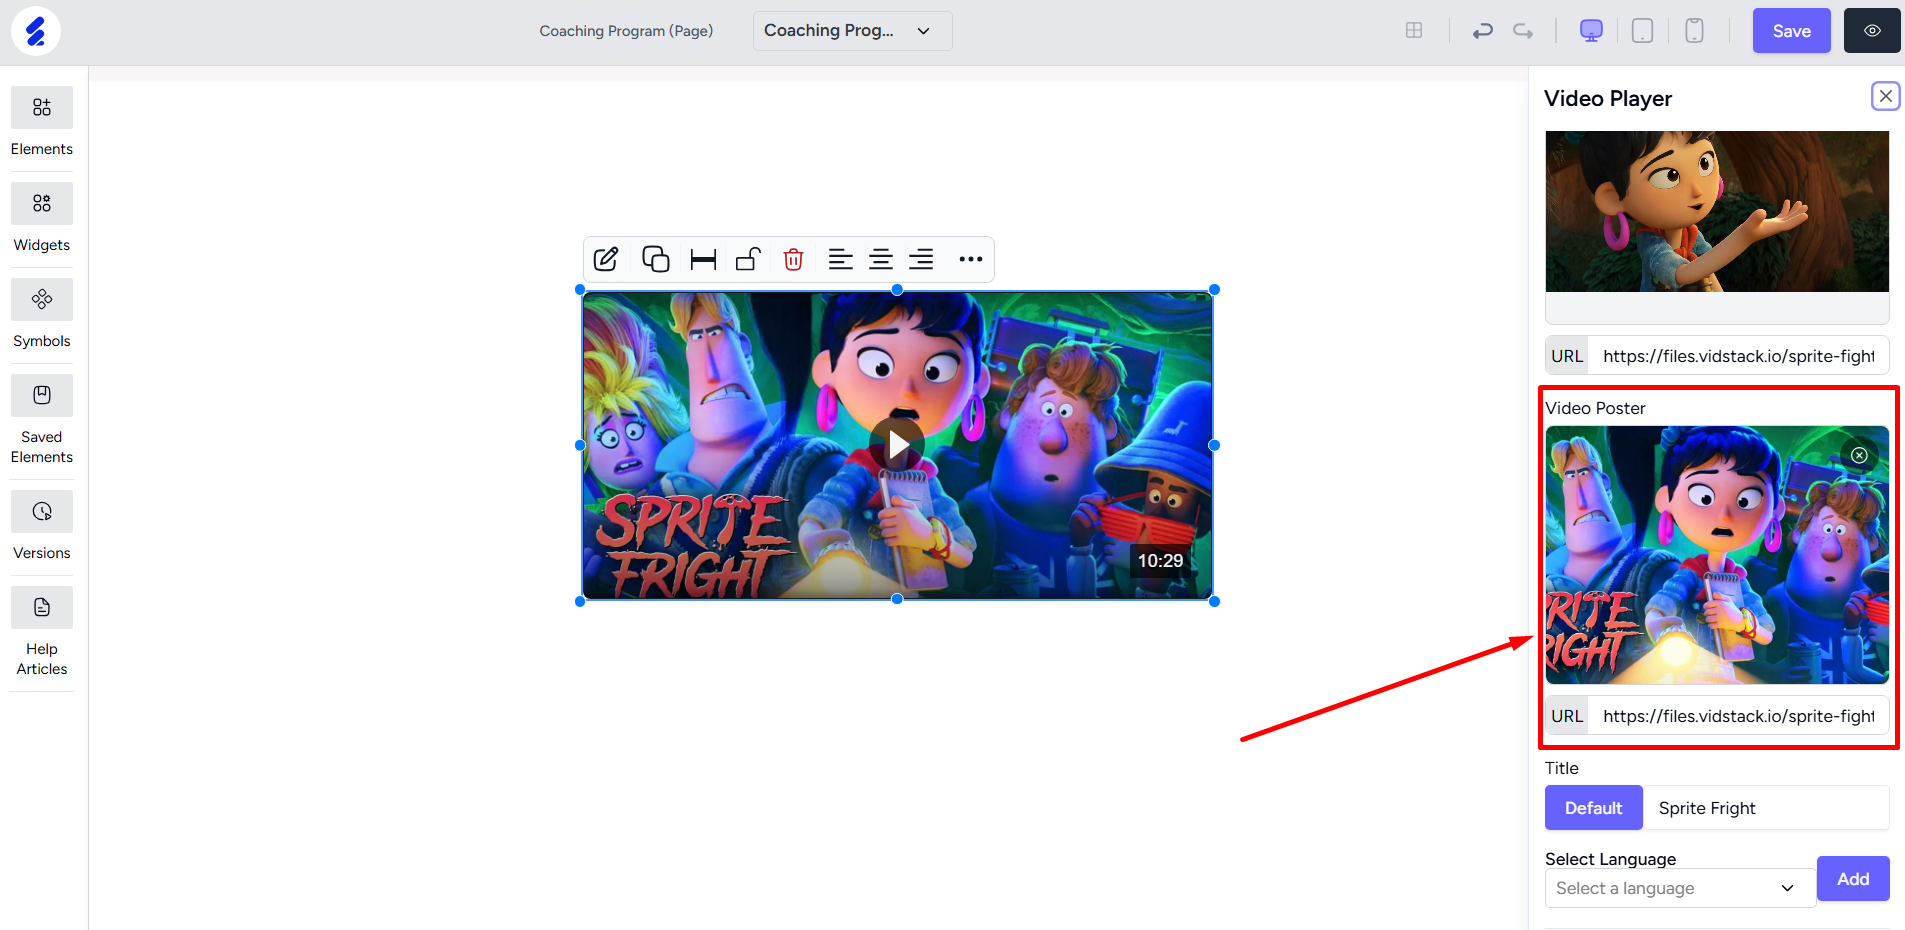The width and height of the screenshot is (1905, 930).
Task: Redo the last action
Action: pyautogui.click(x=1523, y=31)
